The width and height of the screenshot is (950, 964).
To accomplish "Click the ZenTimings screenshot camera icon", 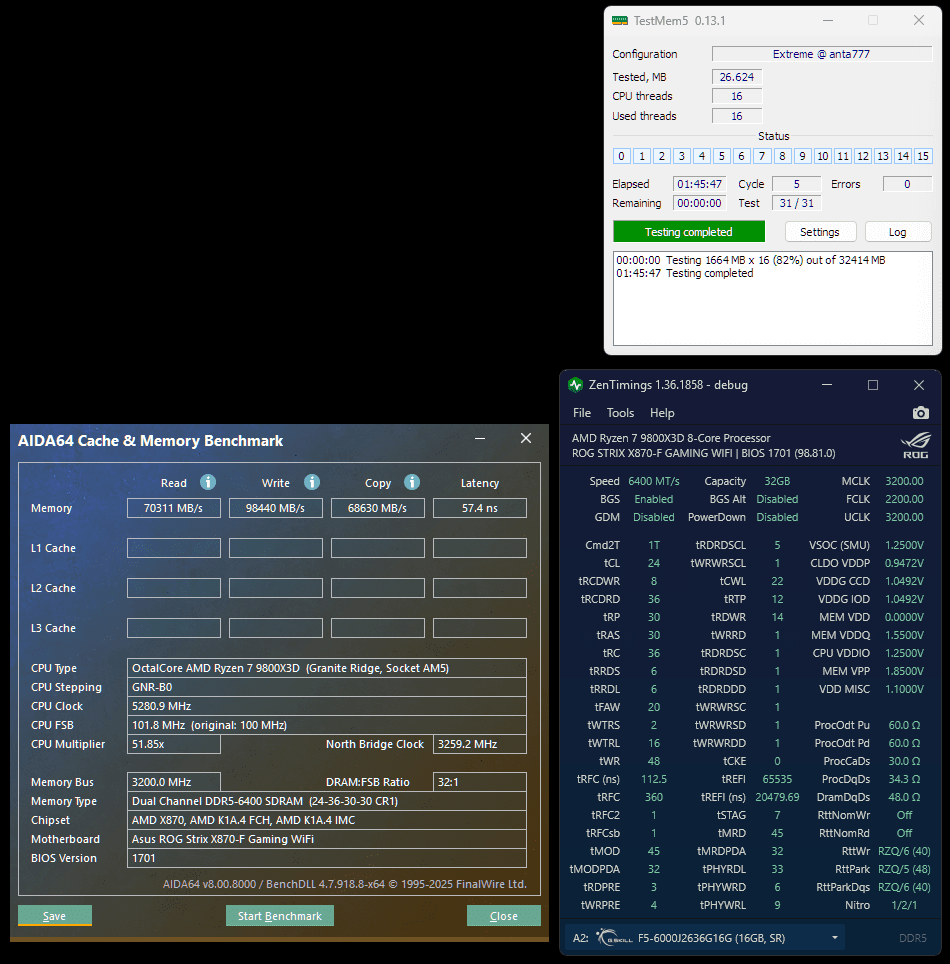I will (x=920, y=413).
